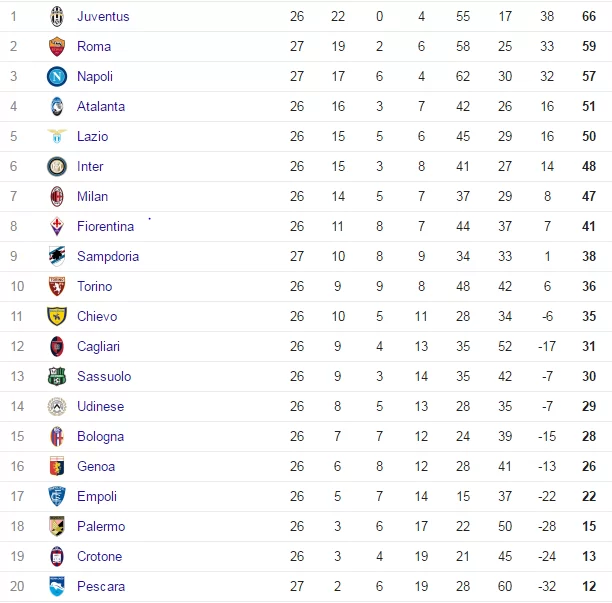Click the Roma club crest icon

(x=56, y=46)
